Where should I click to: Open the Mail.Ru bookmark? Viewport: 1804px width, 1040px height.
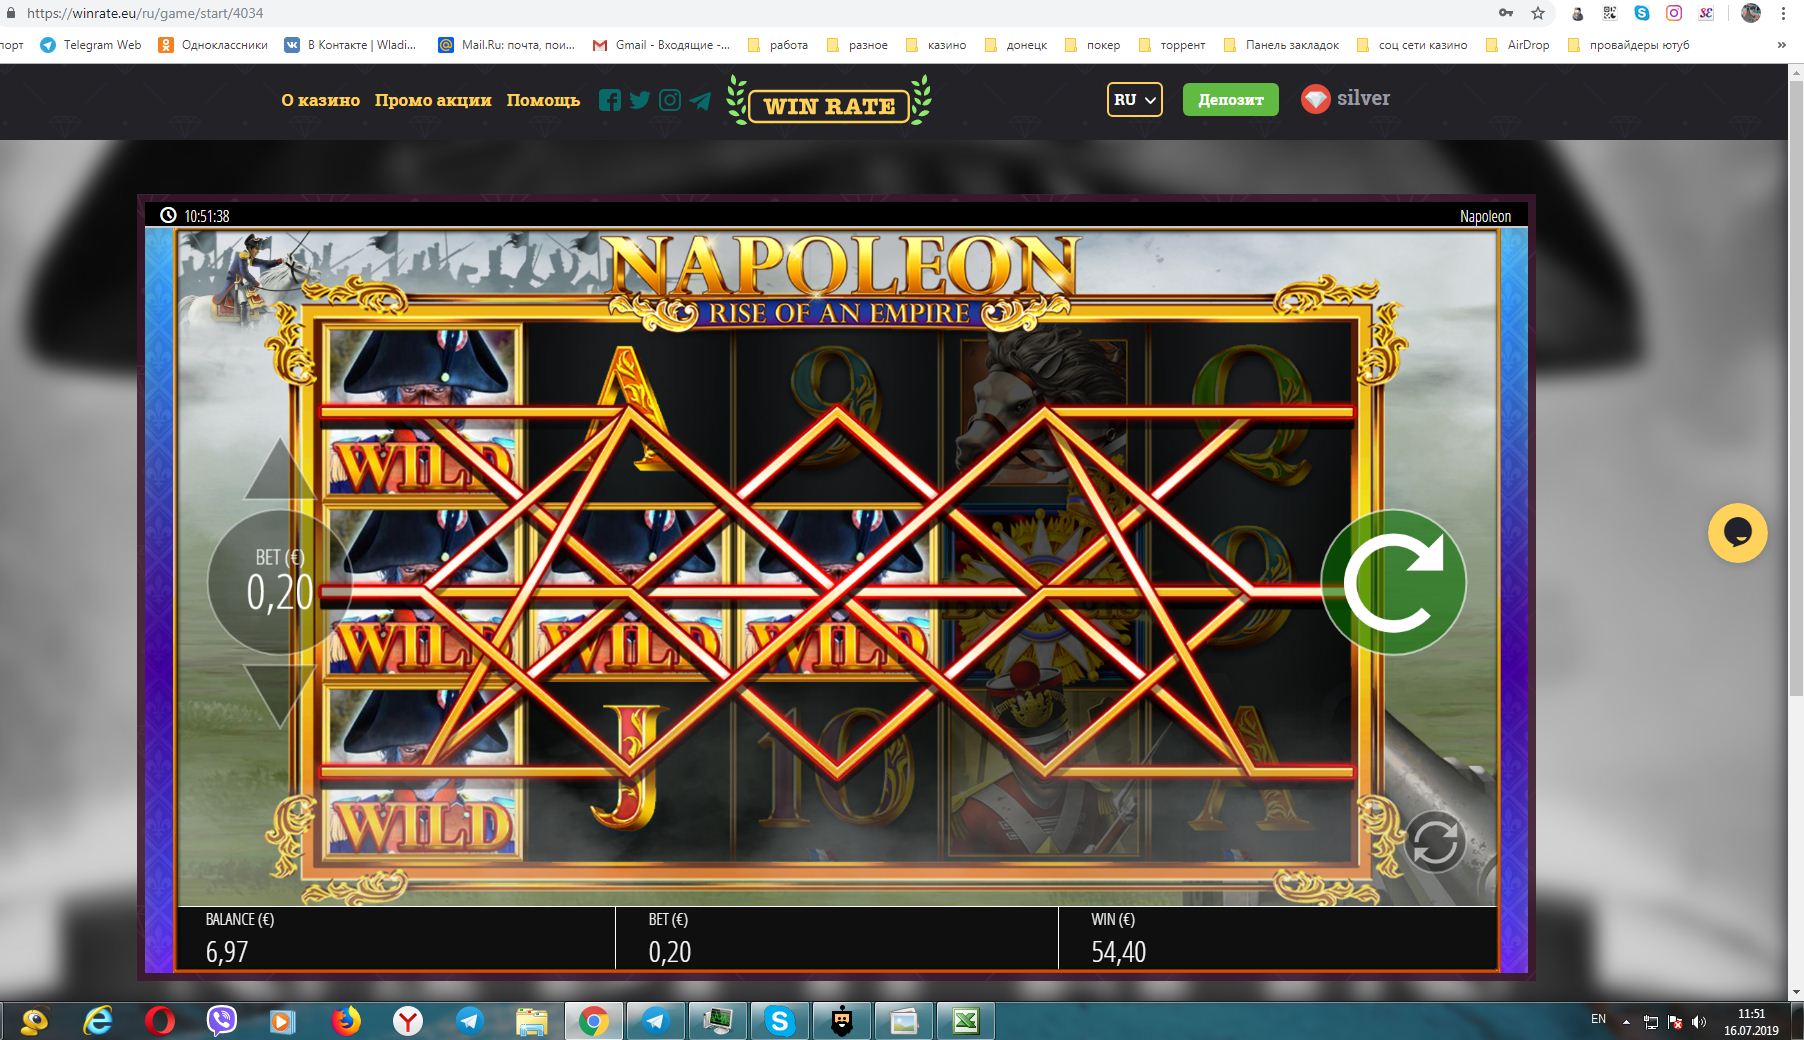(506, 45)
